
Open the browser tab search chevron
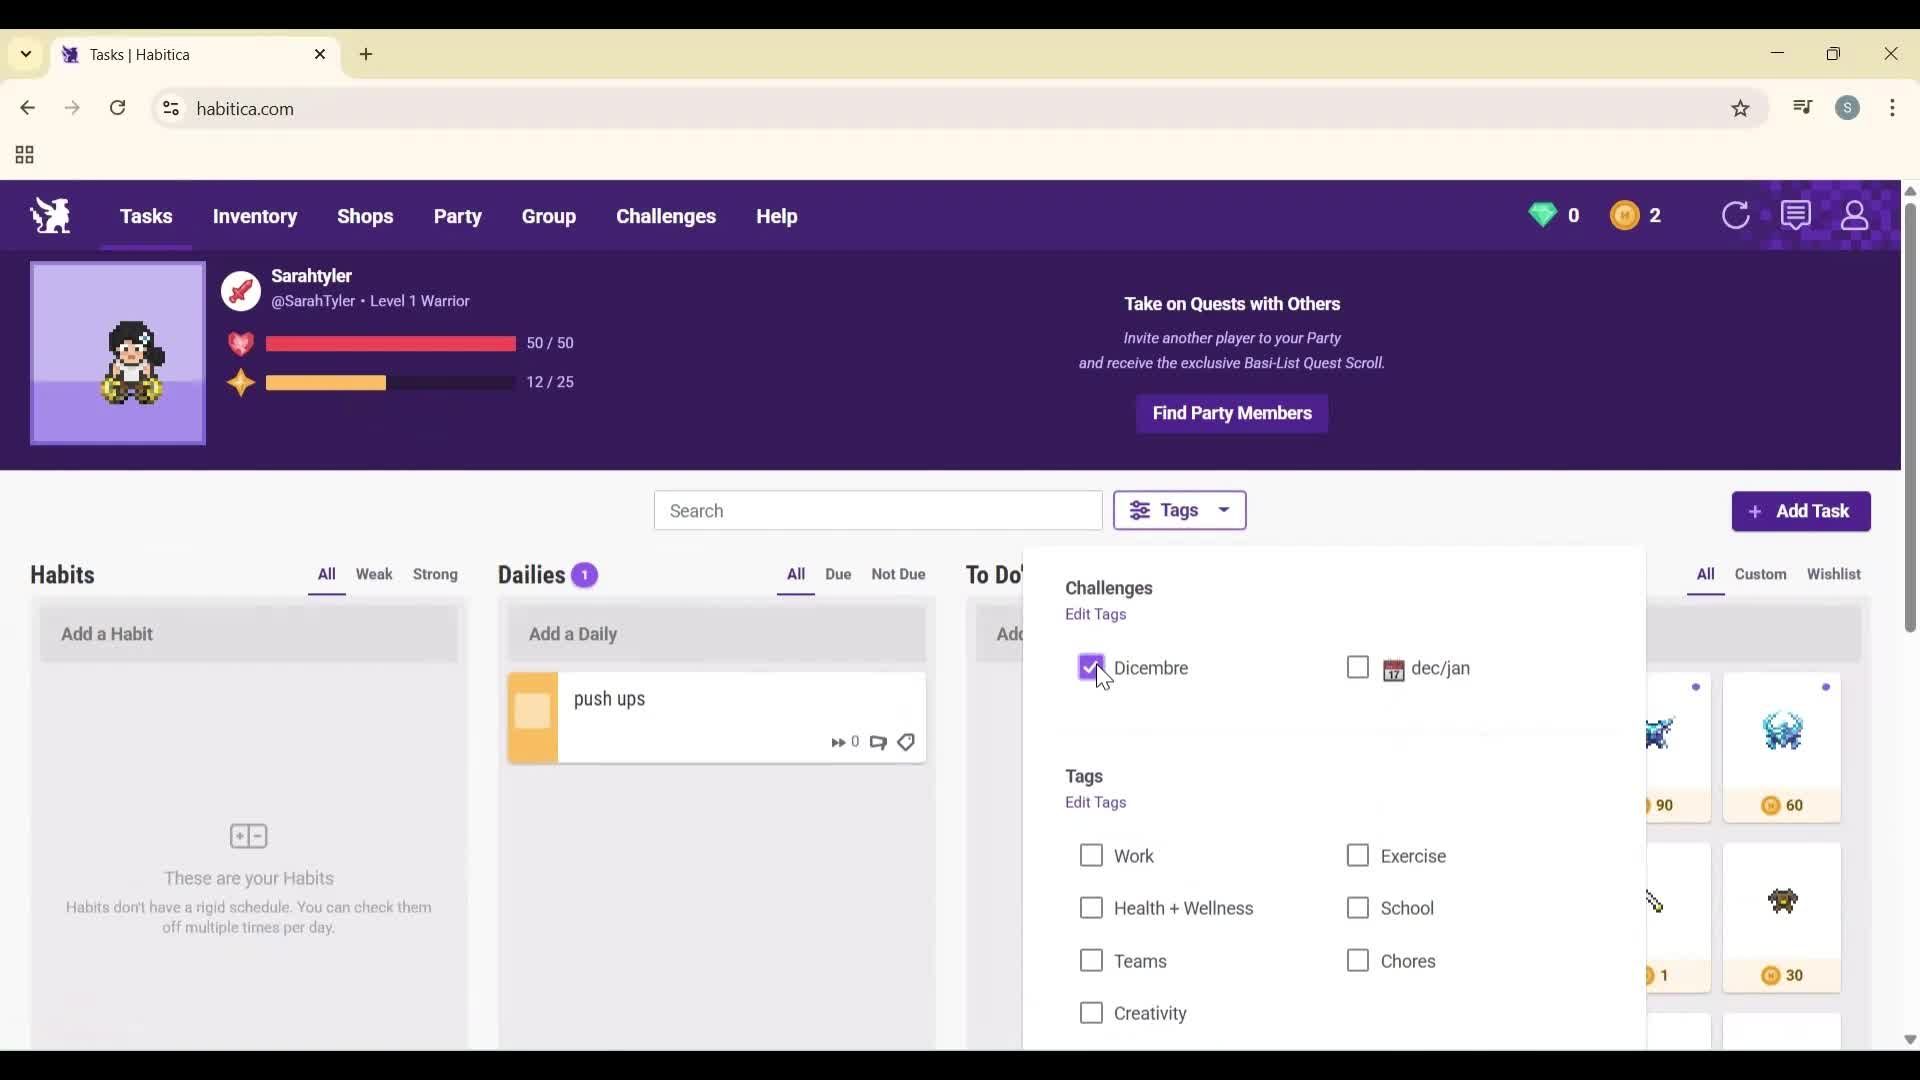point(25,54)
